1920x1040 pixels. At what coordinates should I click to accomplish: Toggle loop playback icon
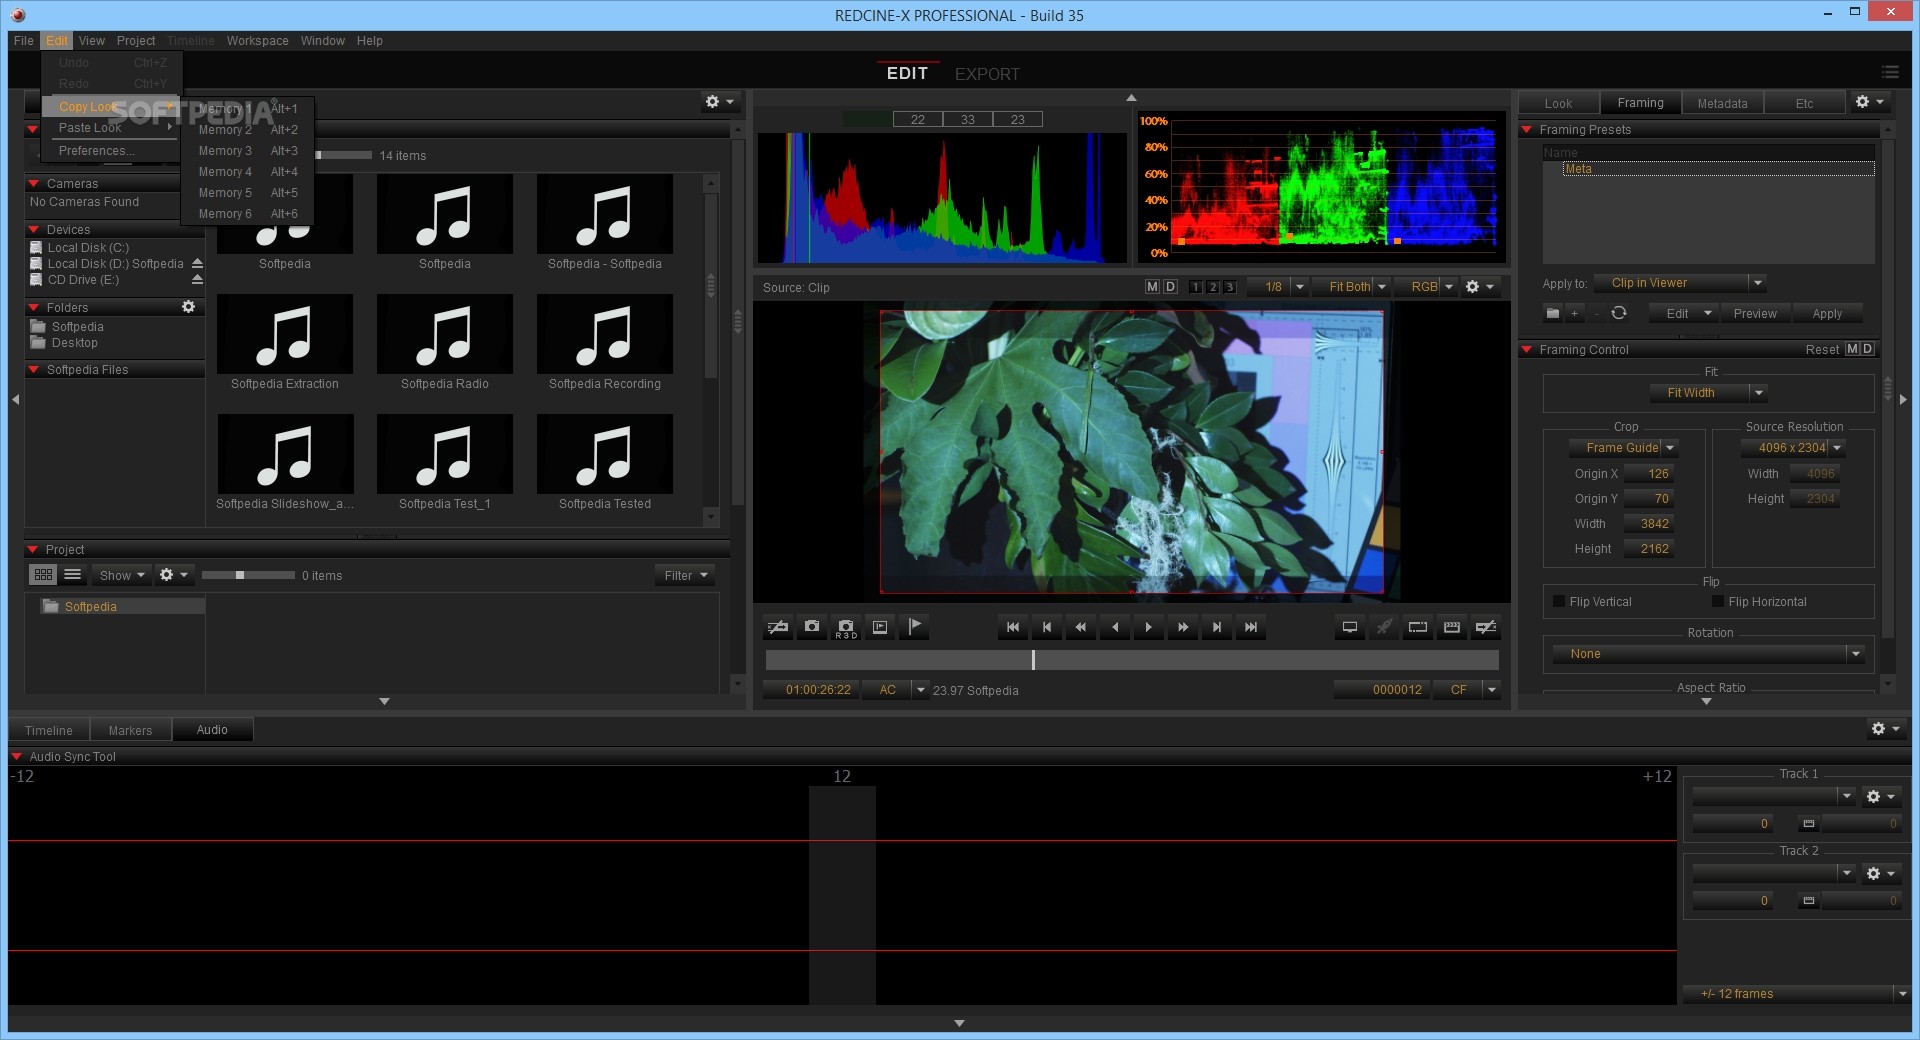pyautogui.click(x=1418, y=627)
